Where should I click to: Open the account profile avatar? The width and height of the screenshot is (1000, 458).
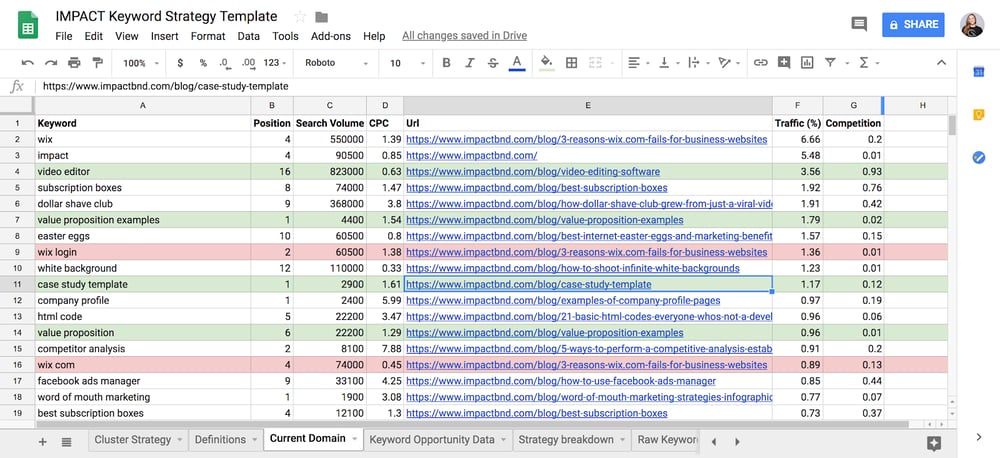(x=972, y=24)
